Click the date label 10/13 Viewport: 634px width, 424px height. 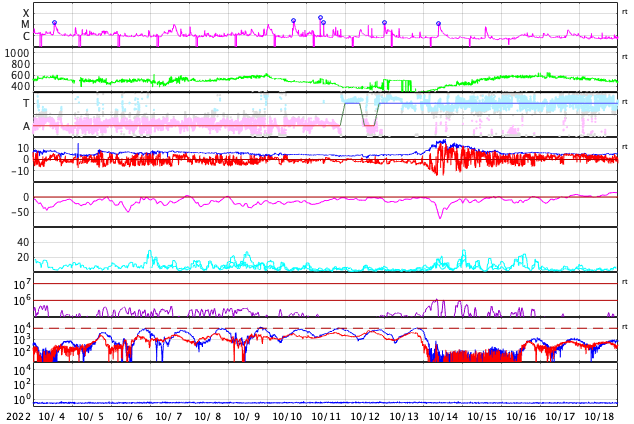click(x=404, y=417)
